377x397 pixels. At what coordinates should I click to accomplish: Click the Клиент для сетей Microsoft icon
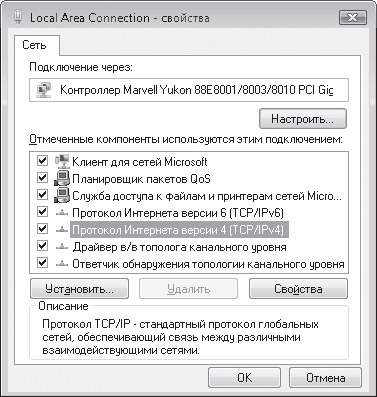62,161
